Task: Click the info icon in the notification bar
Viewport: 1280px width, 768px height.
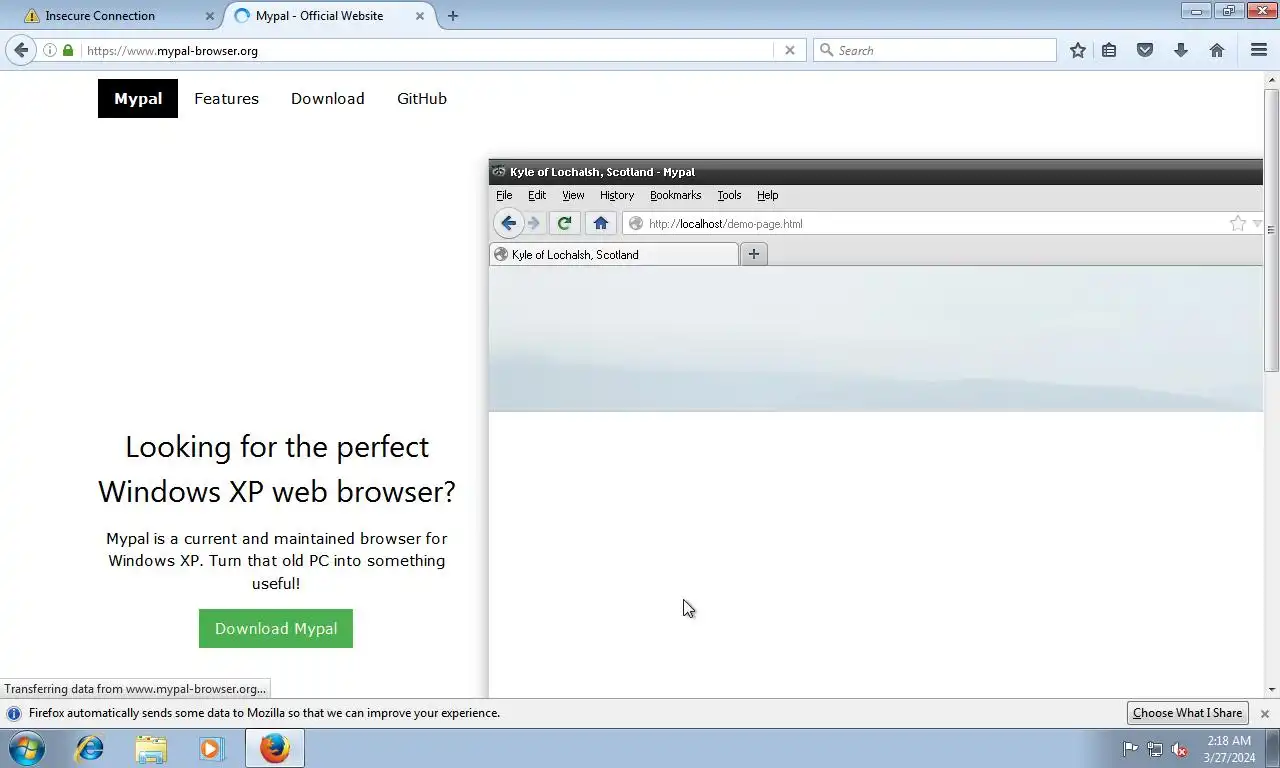Action: pos(14,713)
